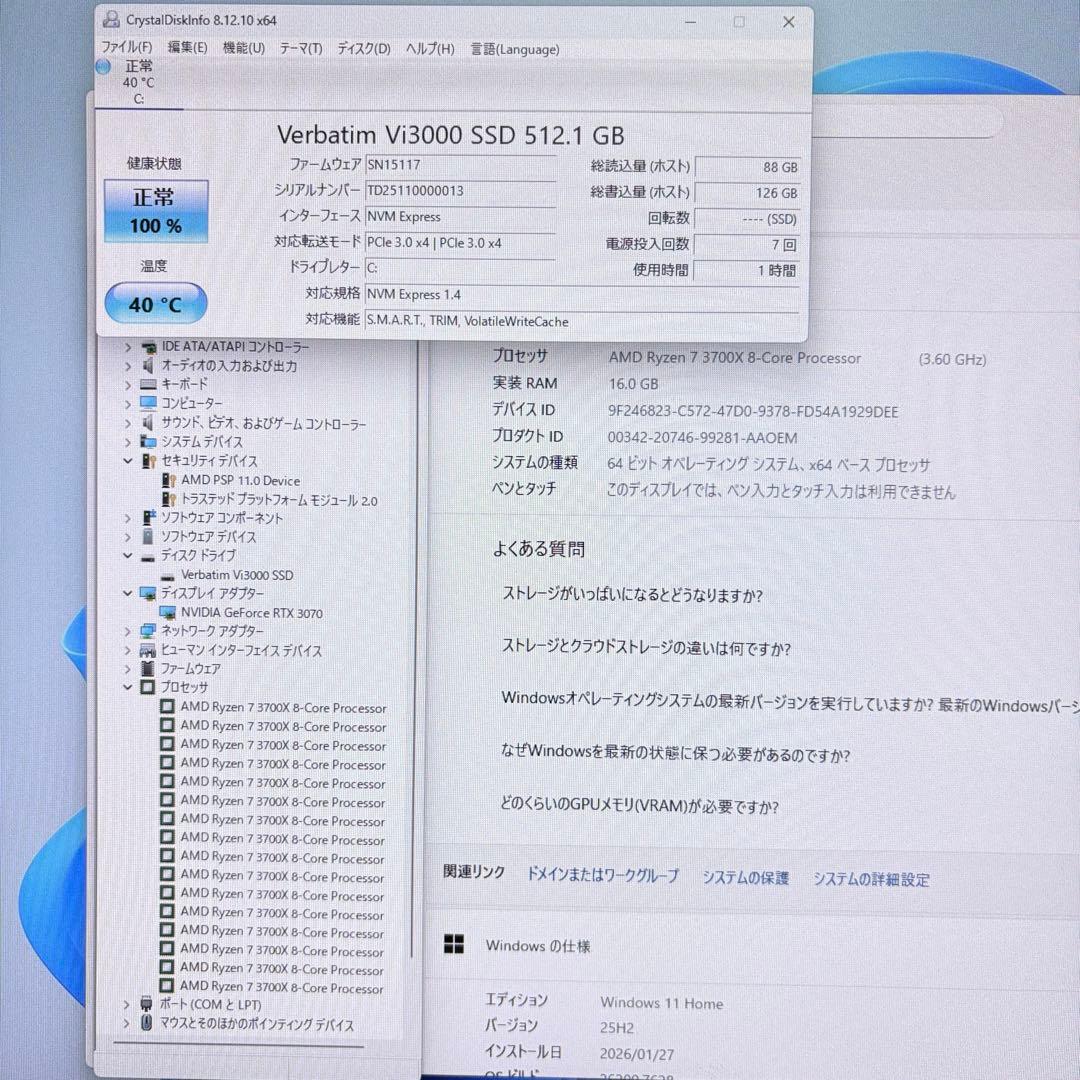Open the テーマ menu
Viewport: 1080px width, 1080px height.
[299, 48]
